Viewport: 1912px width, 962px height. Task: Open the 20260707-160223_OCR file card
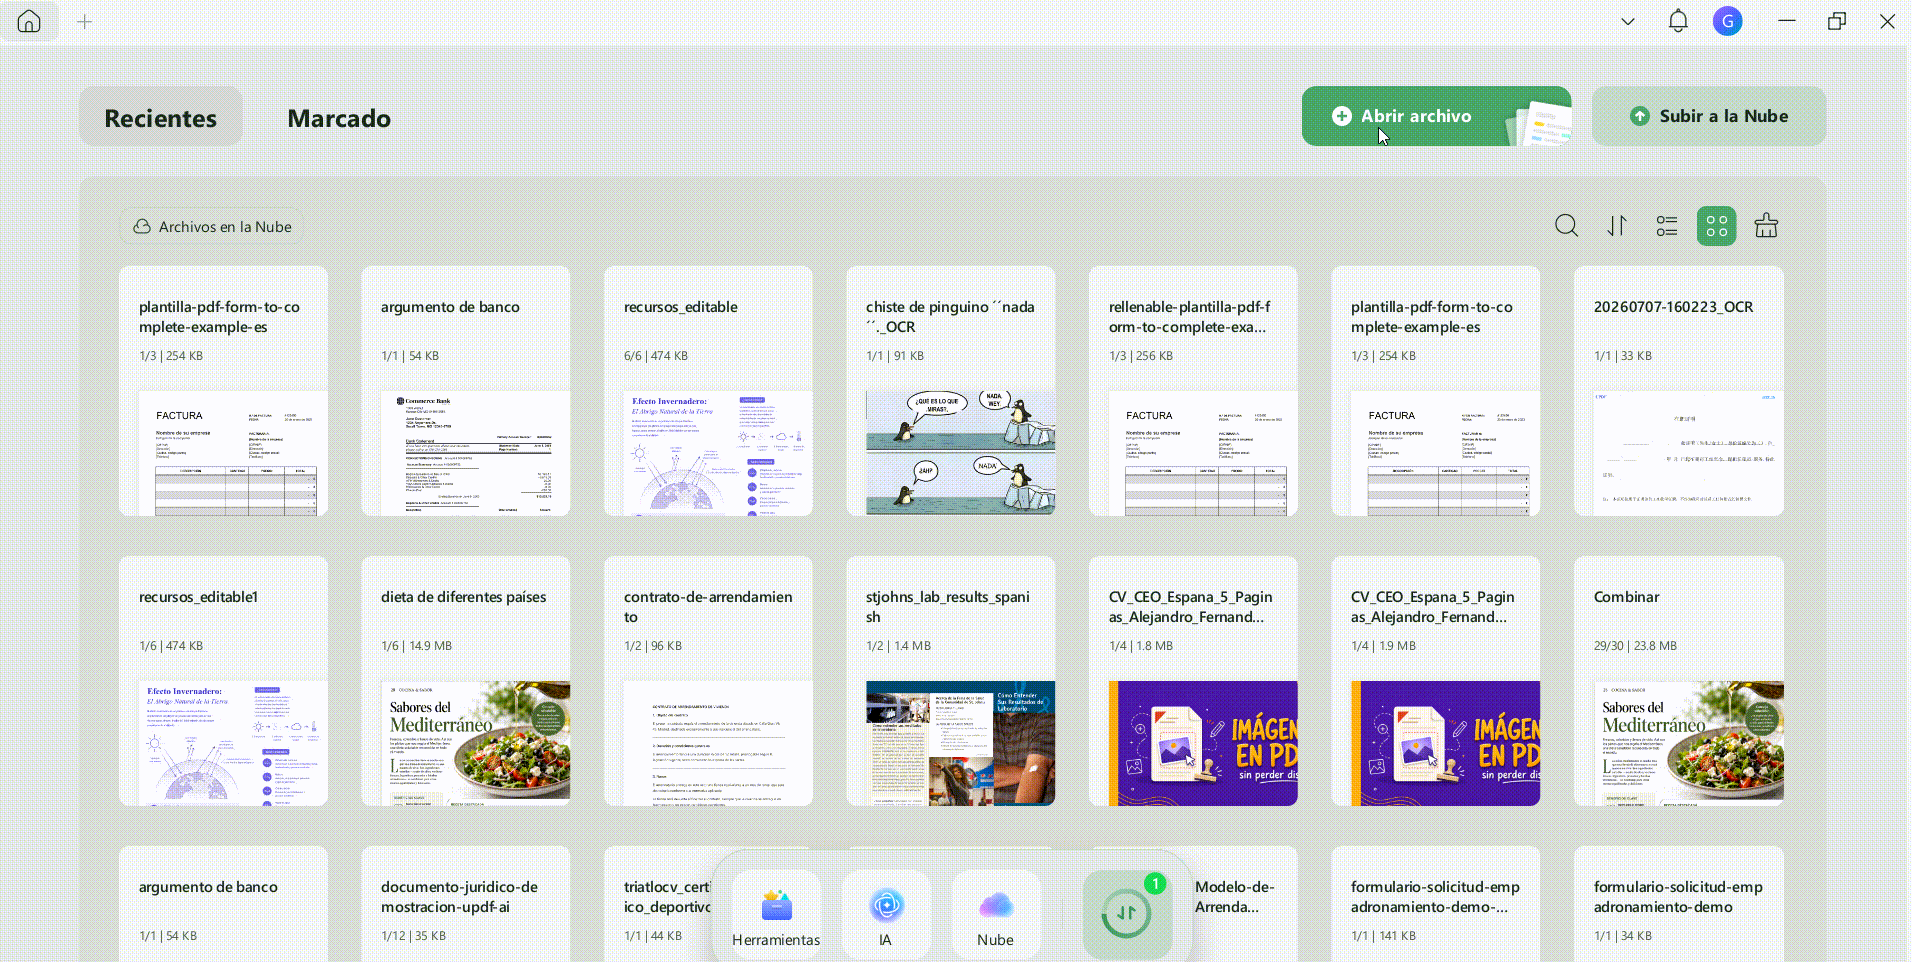[1679, 391]
